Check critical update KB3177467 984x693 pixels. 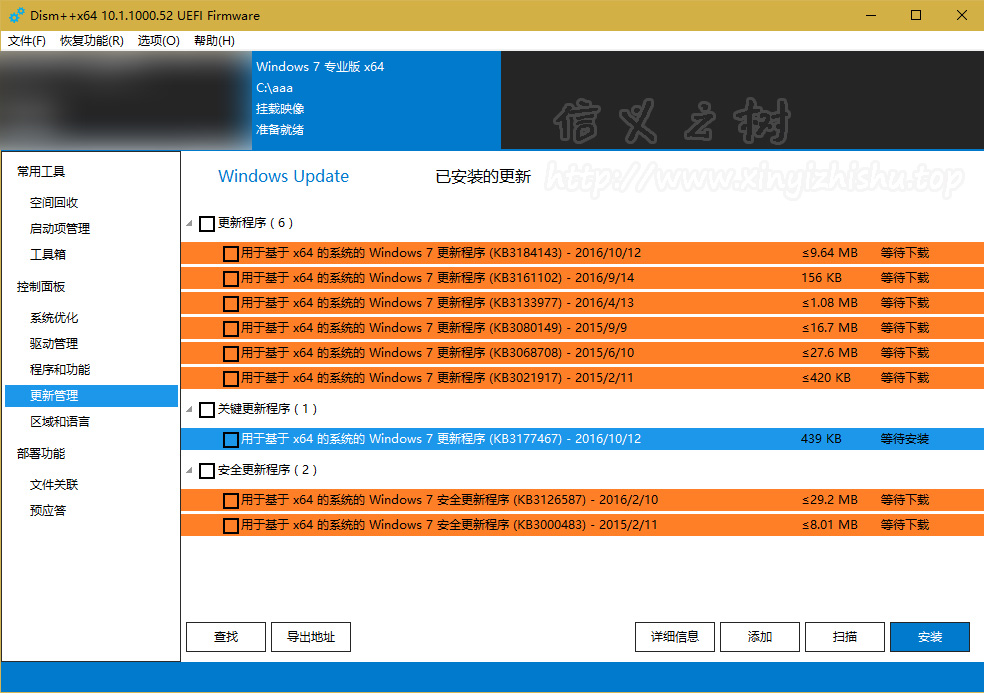pos(231,438)
